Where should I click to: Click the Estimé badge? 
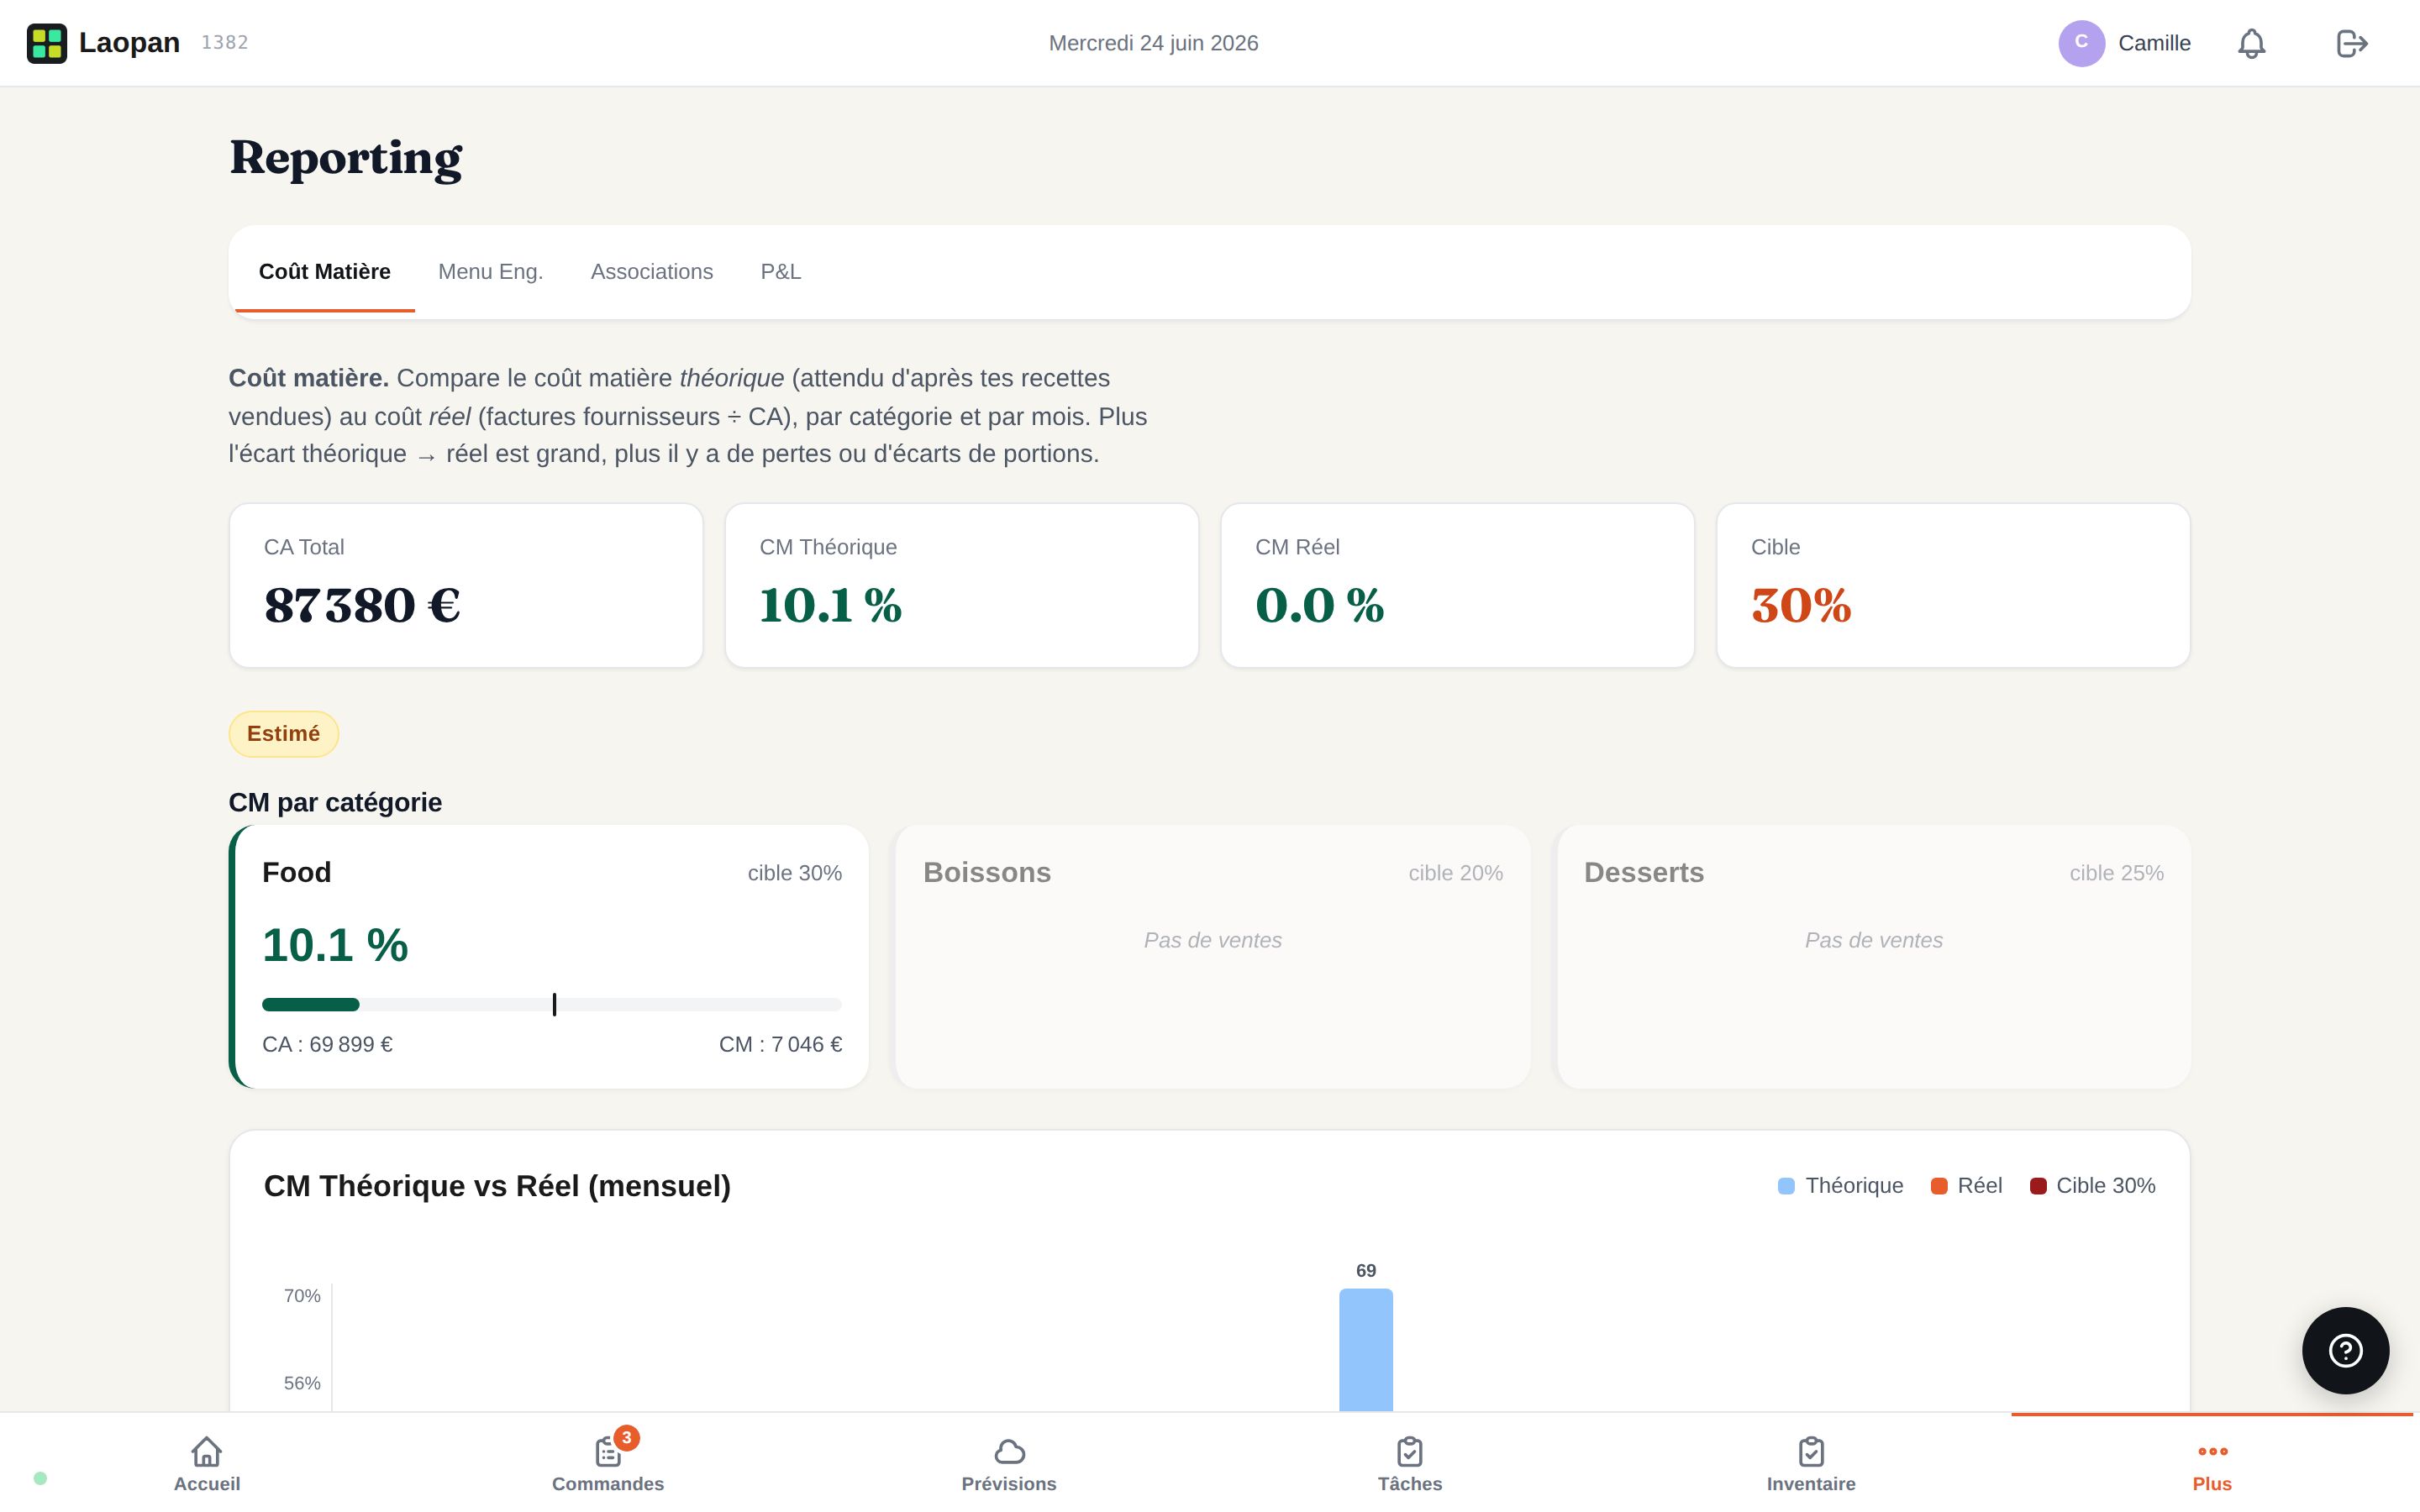(284, 734)
